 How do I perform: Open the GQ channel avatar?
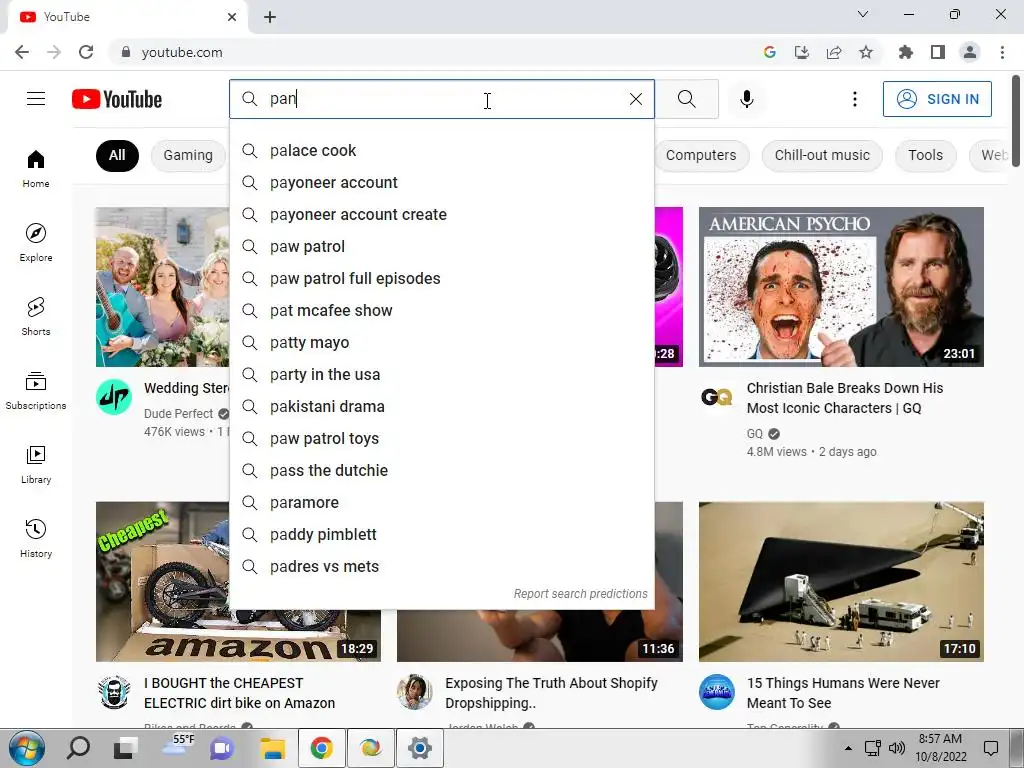[x=716, y=396]
